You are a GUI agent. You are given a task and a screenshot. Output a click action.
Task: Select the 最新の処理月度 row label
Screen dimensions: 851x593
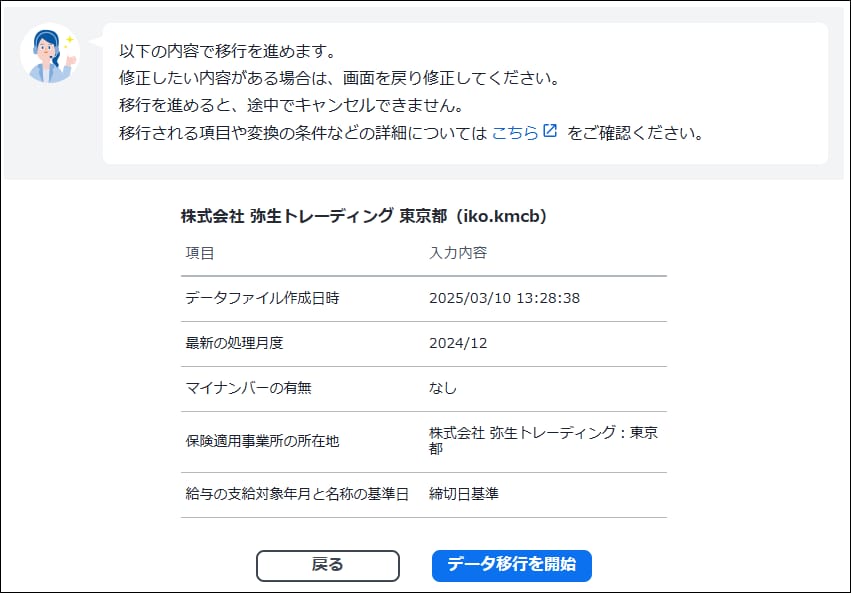pos(234,343)
